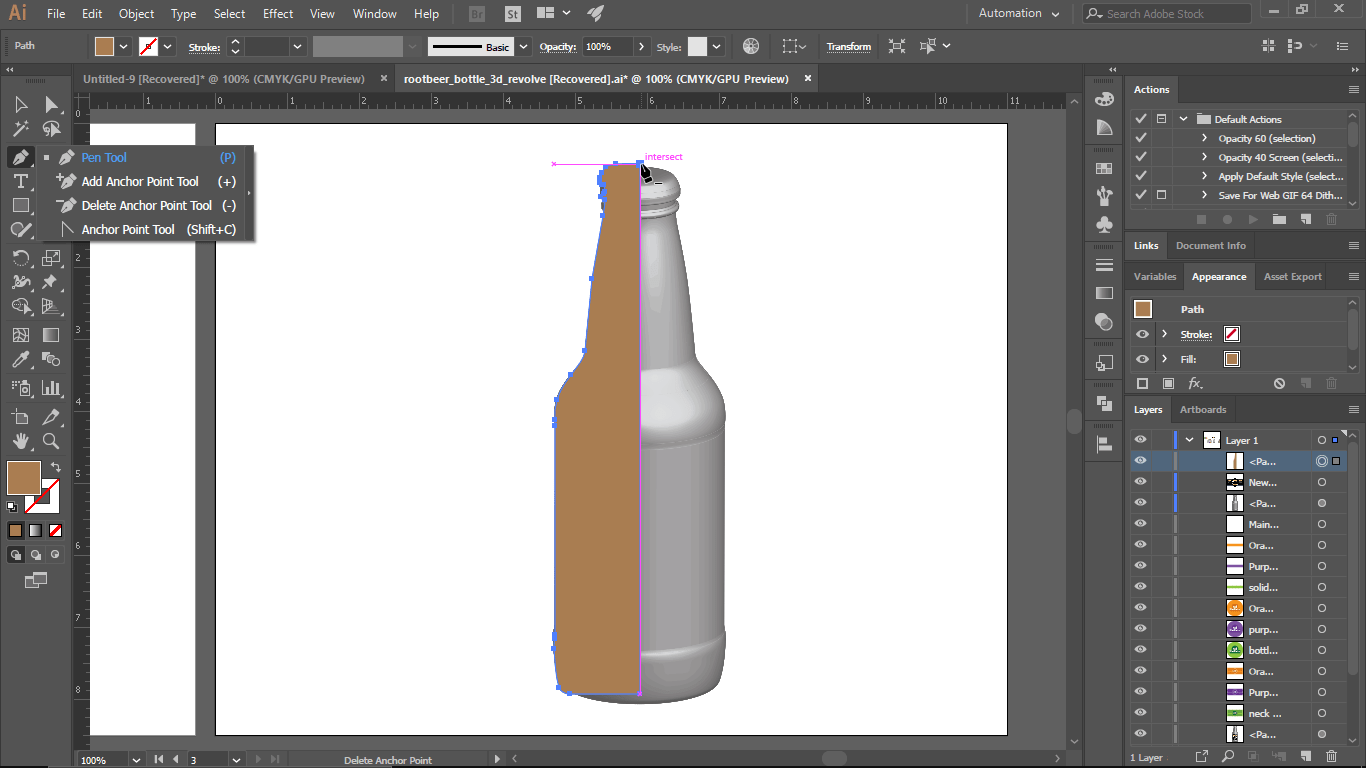Hide the 'neck' layer
1366x768 pixels.
(x=1140, y=713)
